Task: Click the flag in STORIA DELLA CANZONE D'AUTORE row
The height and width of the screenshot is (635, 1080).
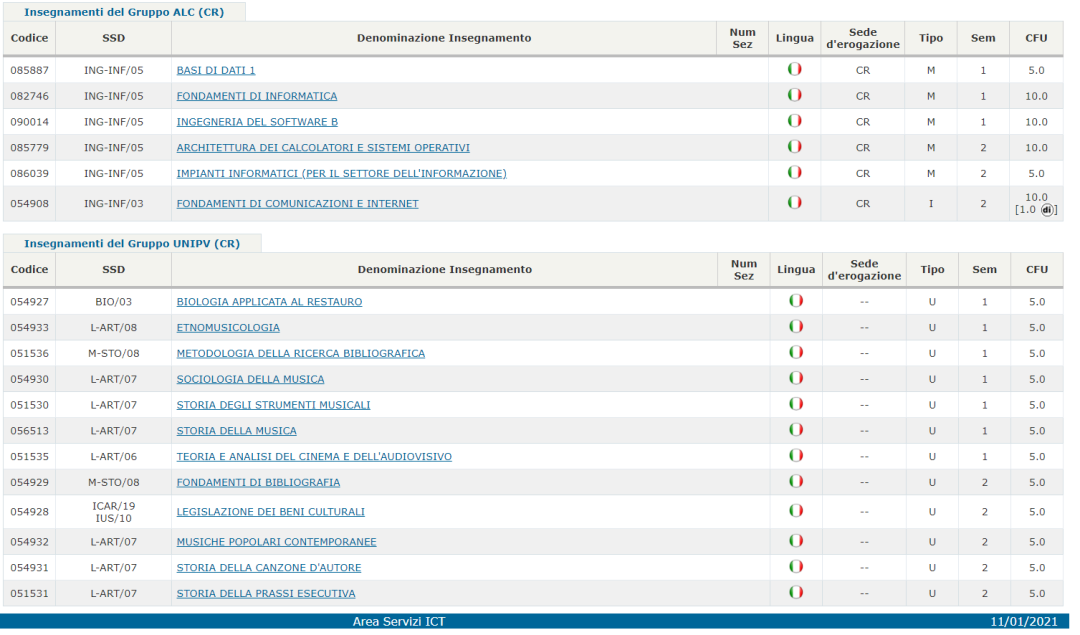Action: click(796, 566)
